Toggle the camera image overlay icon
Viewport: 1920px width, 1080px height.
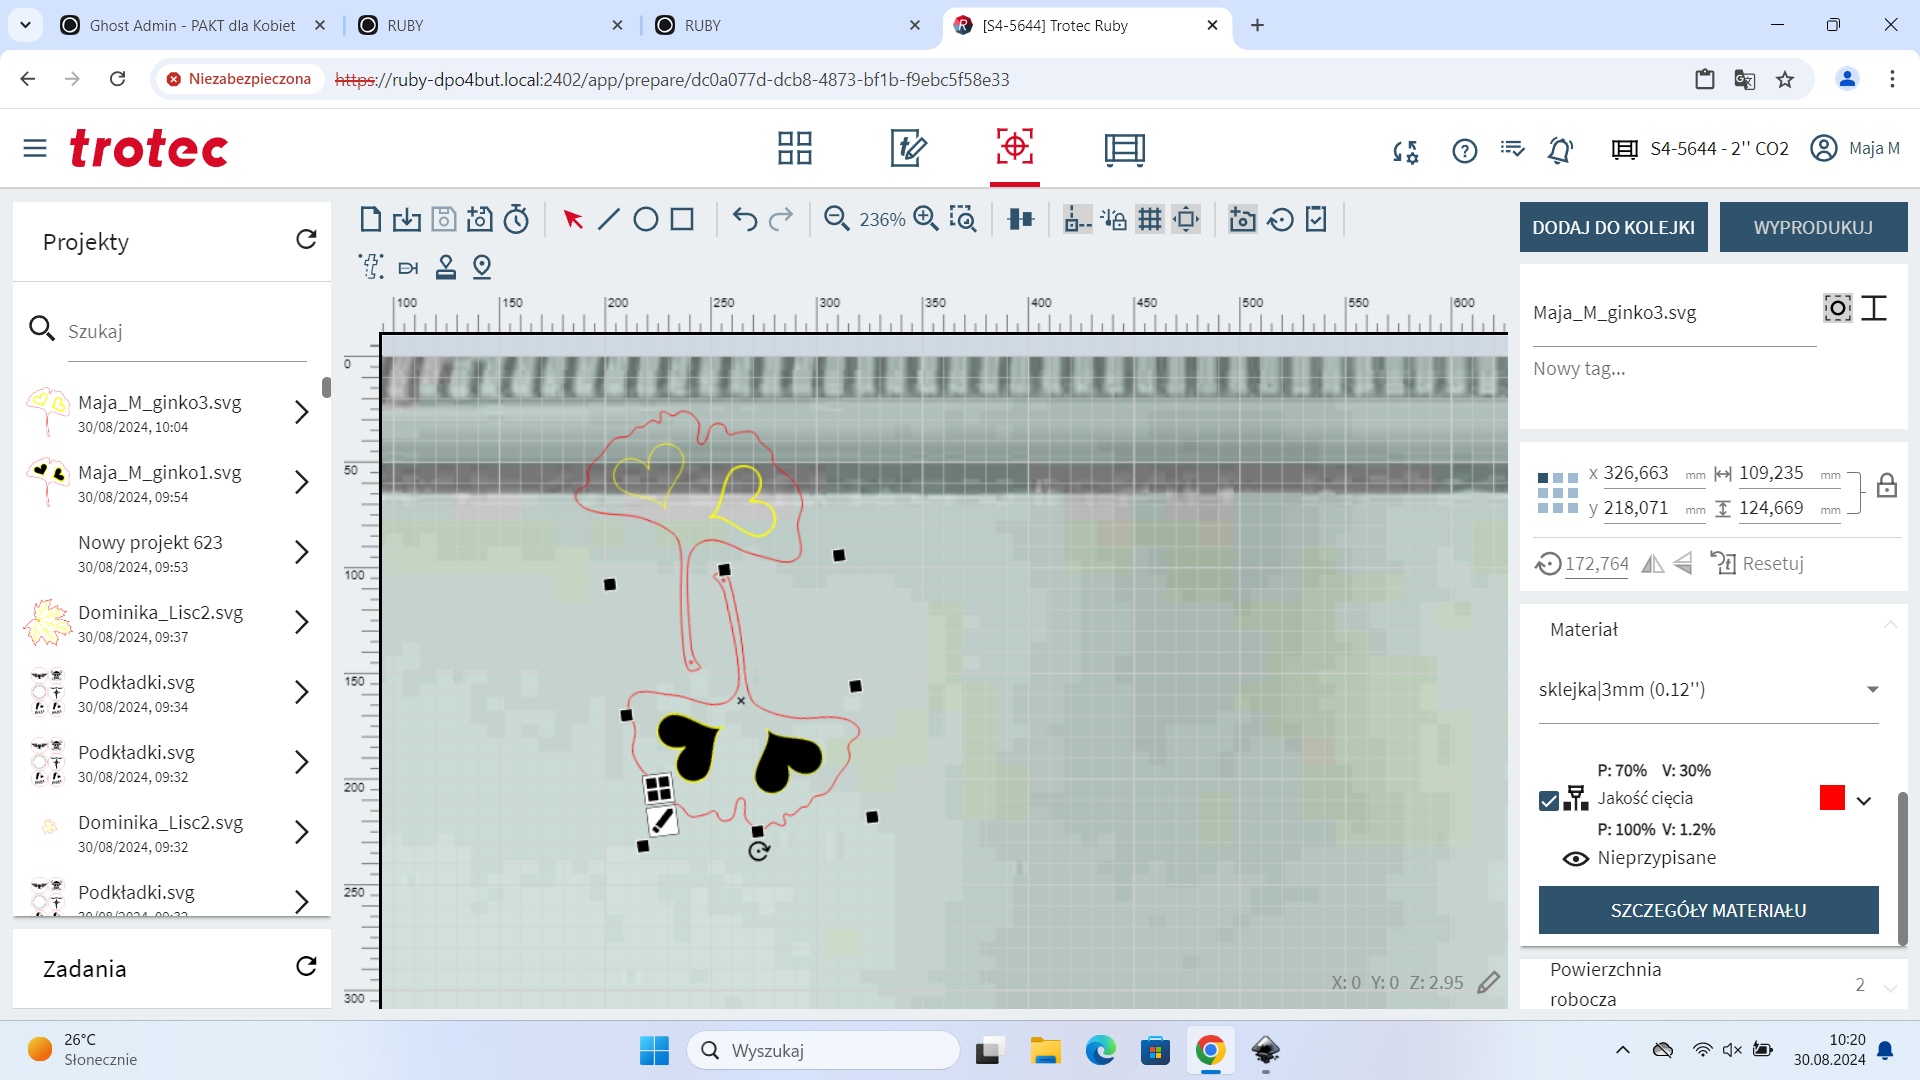[x=1242, y=219]
